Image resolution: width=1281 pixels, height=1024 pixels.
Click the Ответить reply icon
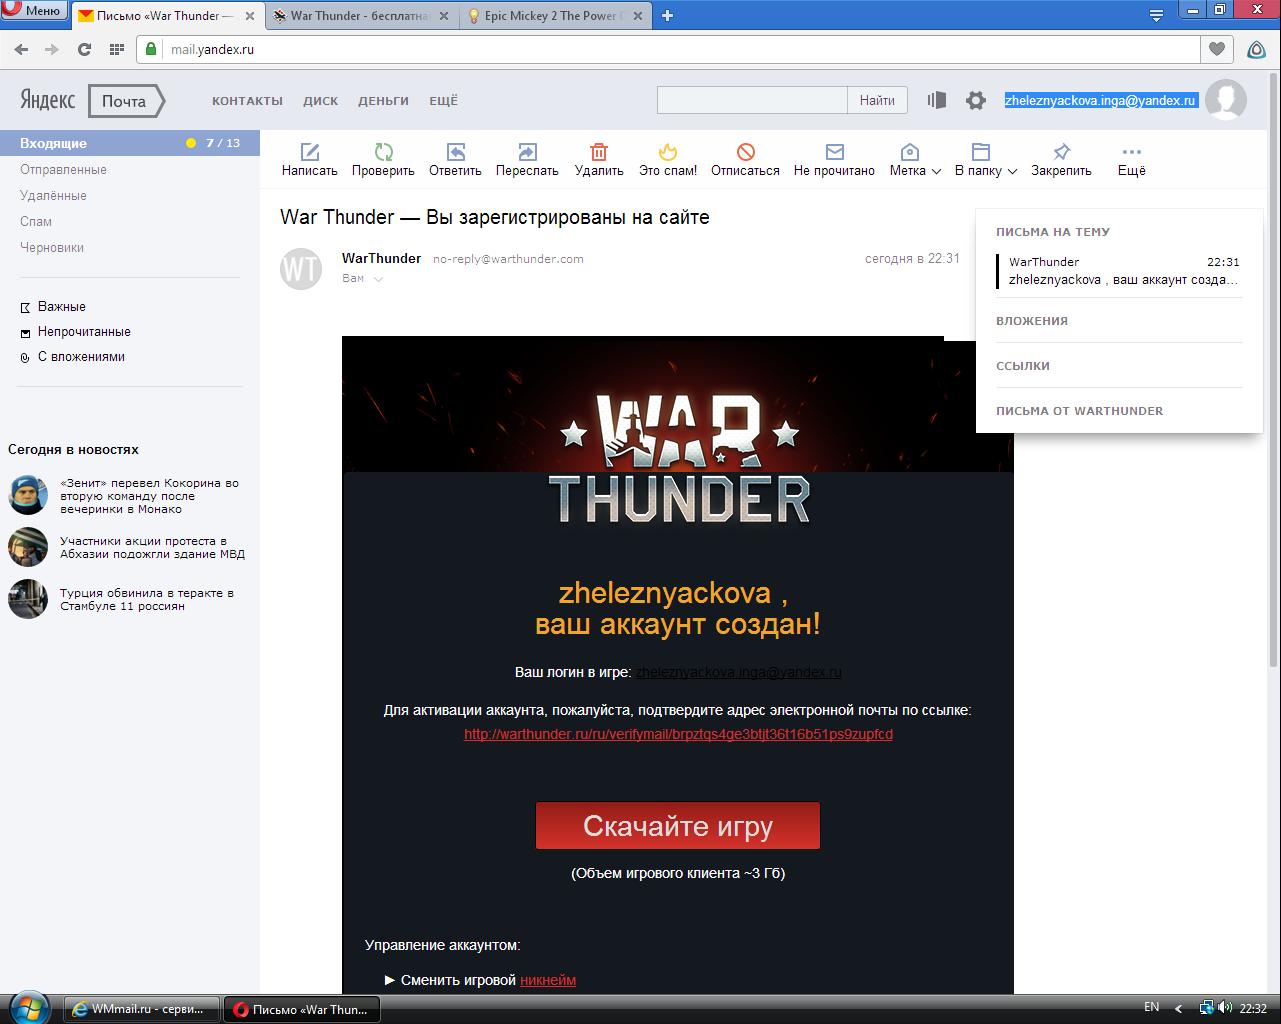pyautogui.click(x=455, y=152)
